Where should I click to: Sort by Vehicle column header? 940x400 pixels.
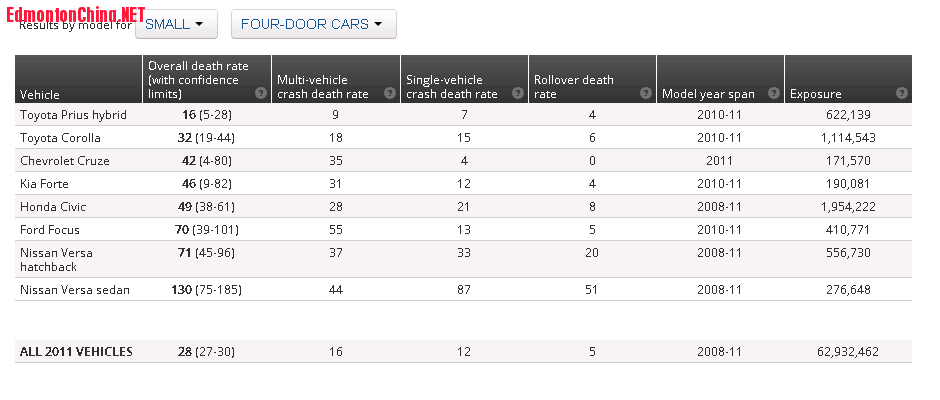pos(40,95)
